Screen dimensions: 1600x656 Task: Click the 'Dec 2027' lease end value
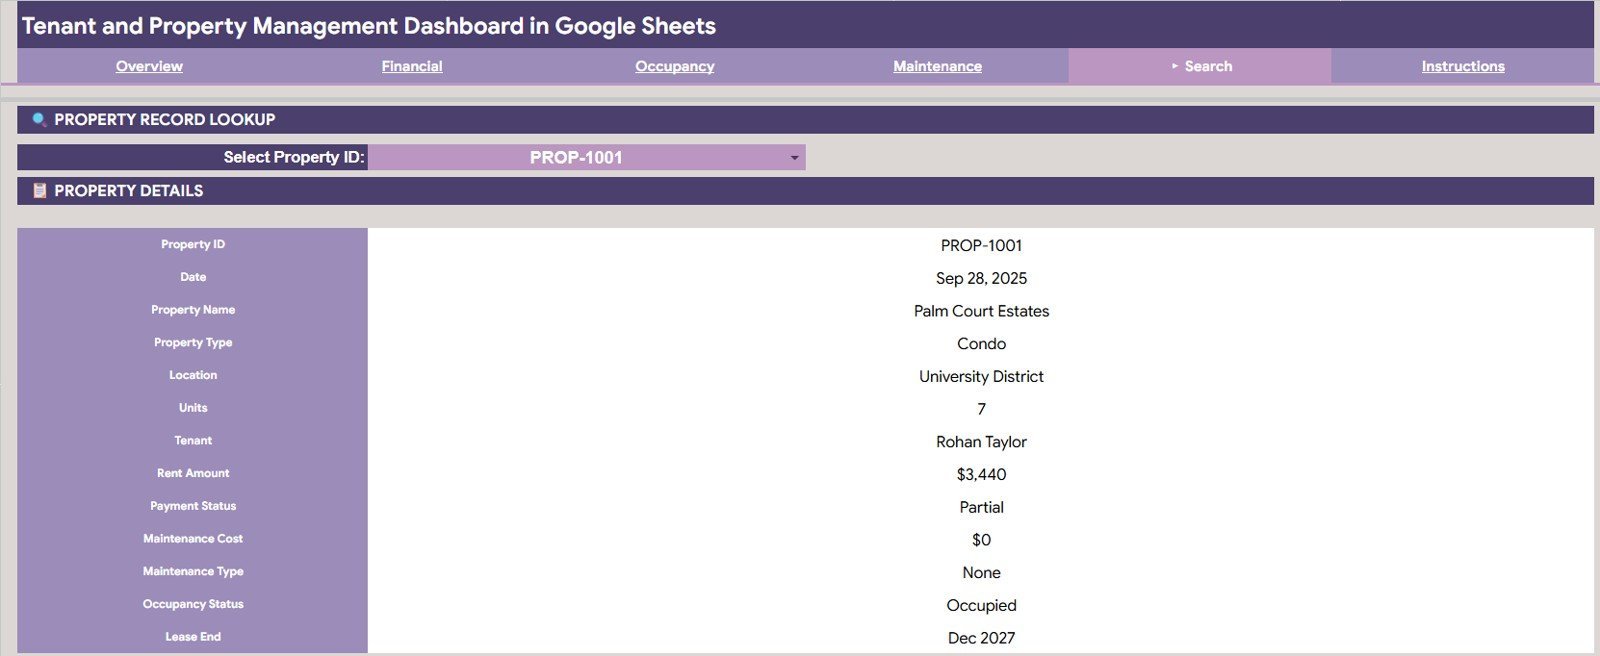(981, 638)
